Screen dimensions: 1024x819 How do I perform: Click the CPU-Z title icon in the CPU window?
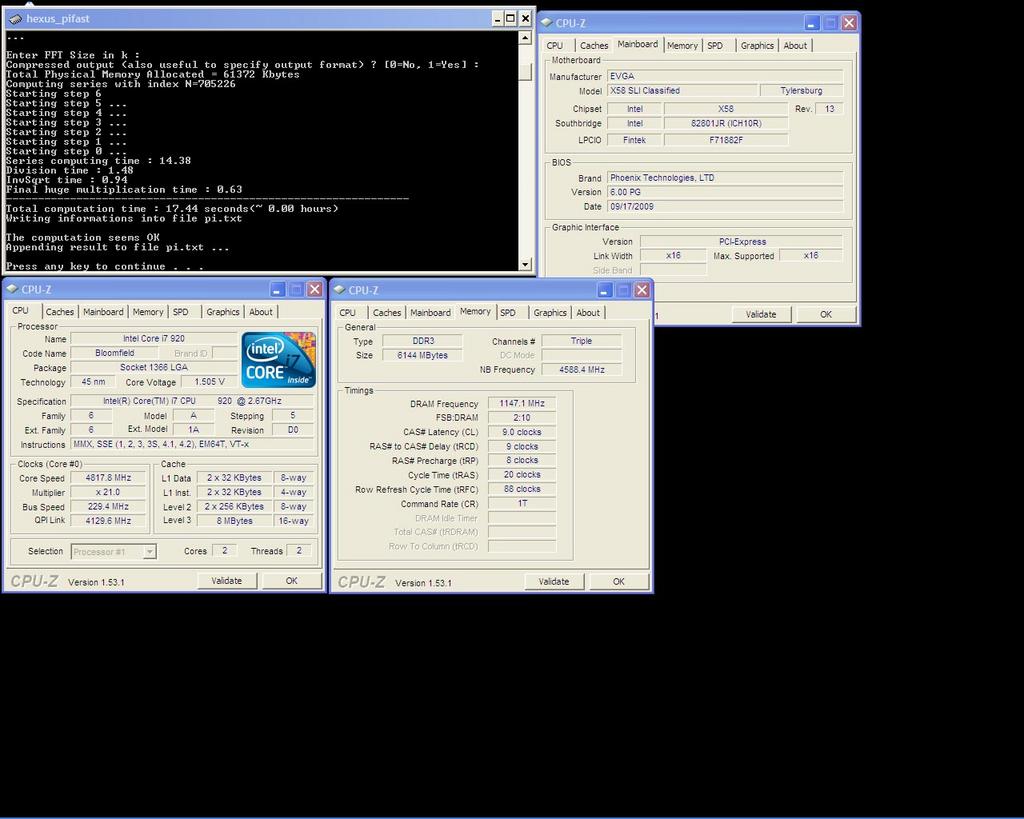pos(12,289)
